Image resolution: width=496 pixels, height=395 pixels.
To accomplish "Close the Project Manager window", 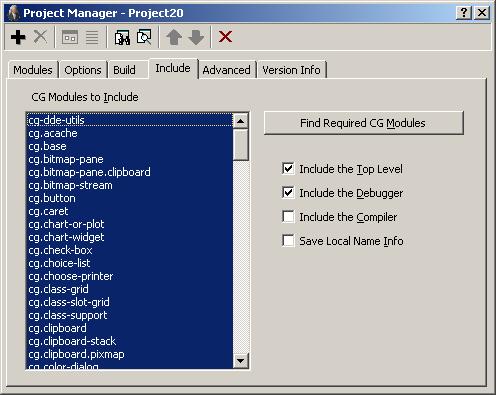I will tap(482, 13).
